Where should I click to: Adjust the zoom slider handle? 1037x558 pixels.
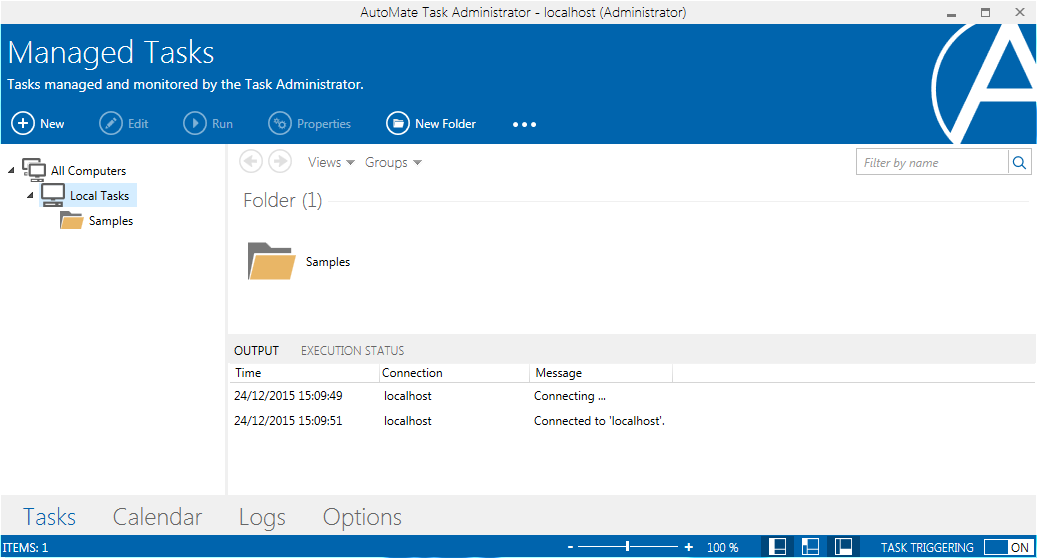click(628, 547)
